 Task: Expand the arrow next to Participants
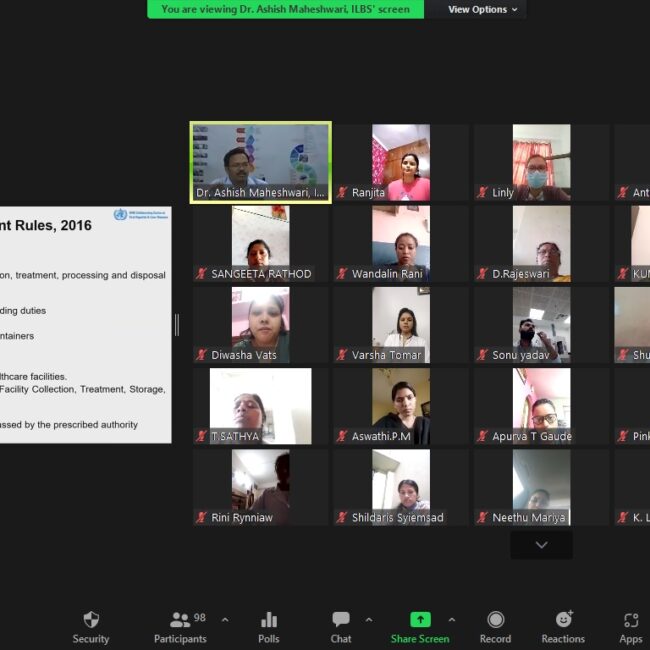point(224,619)
